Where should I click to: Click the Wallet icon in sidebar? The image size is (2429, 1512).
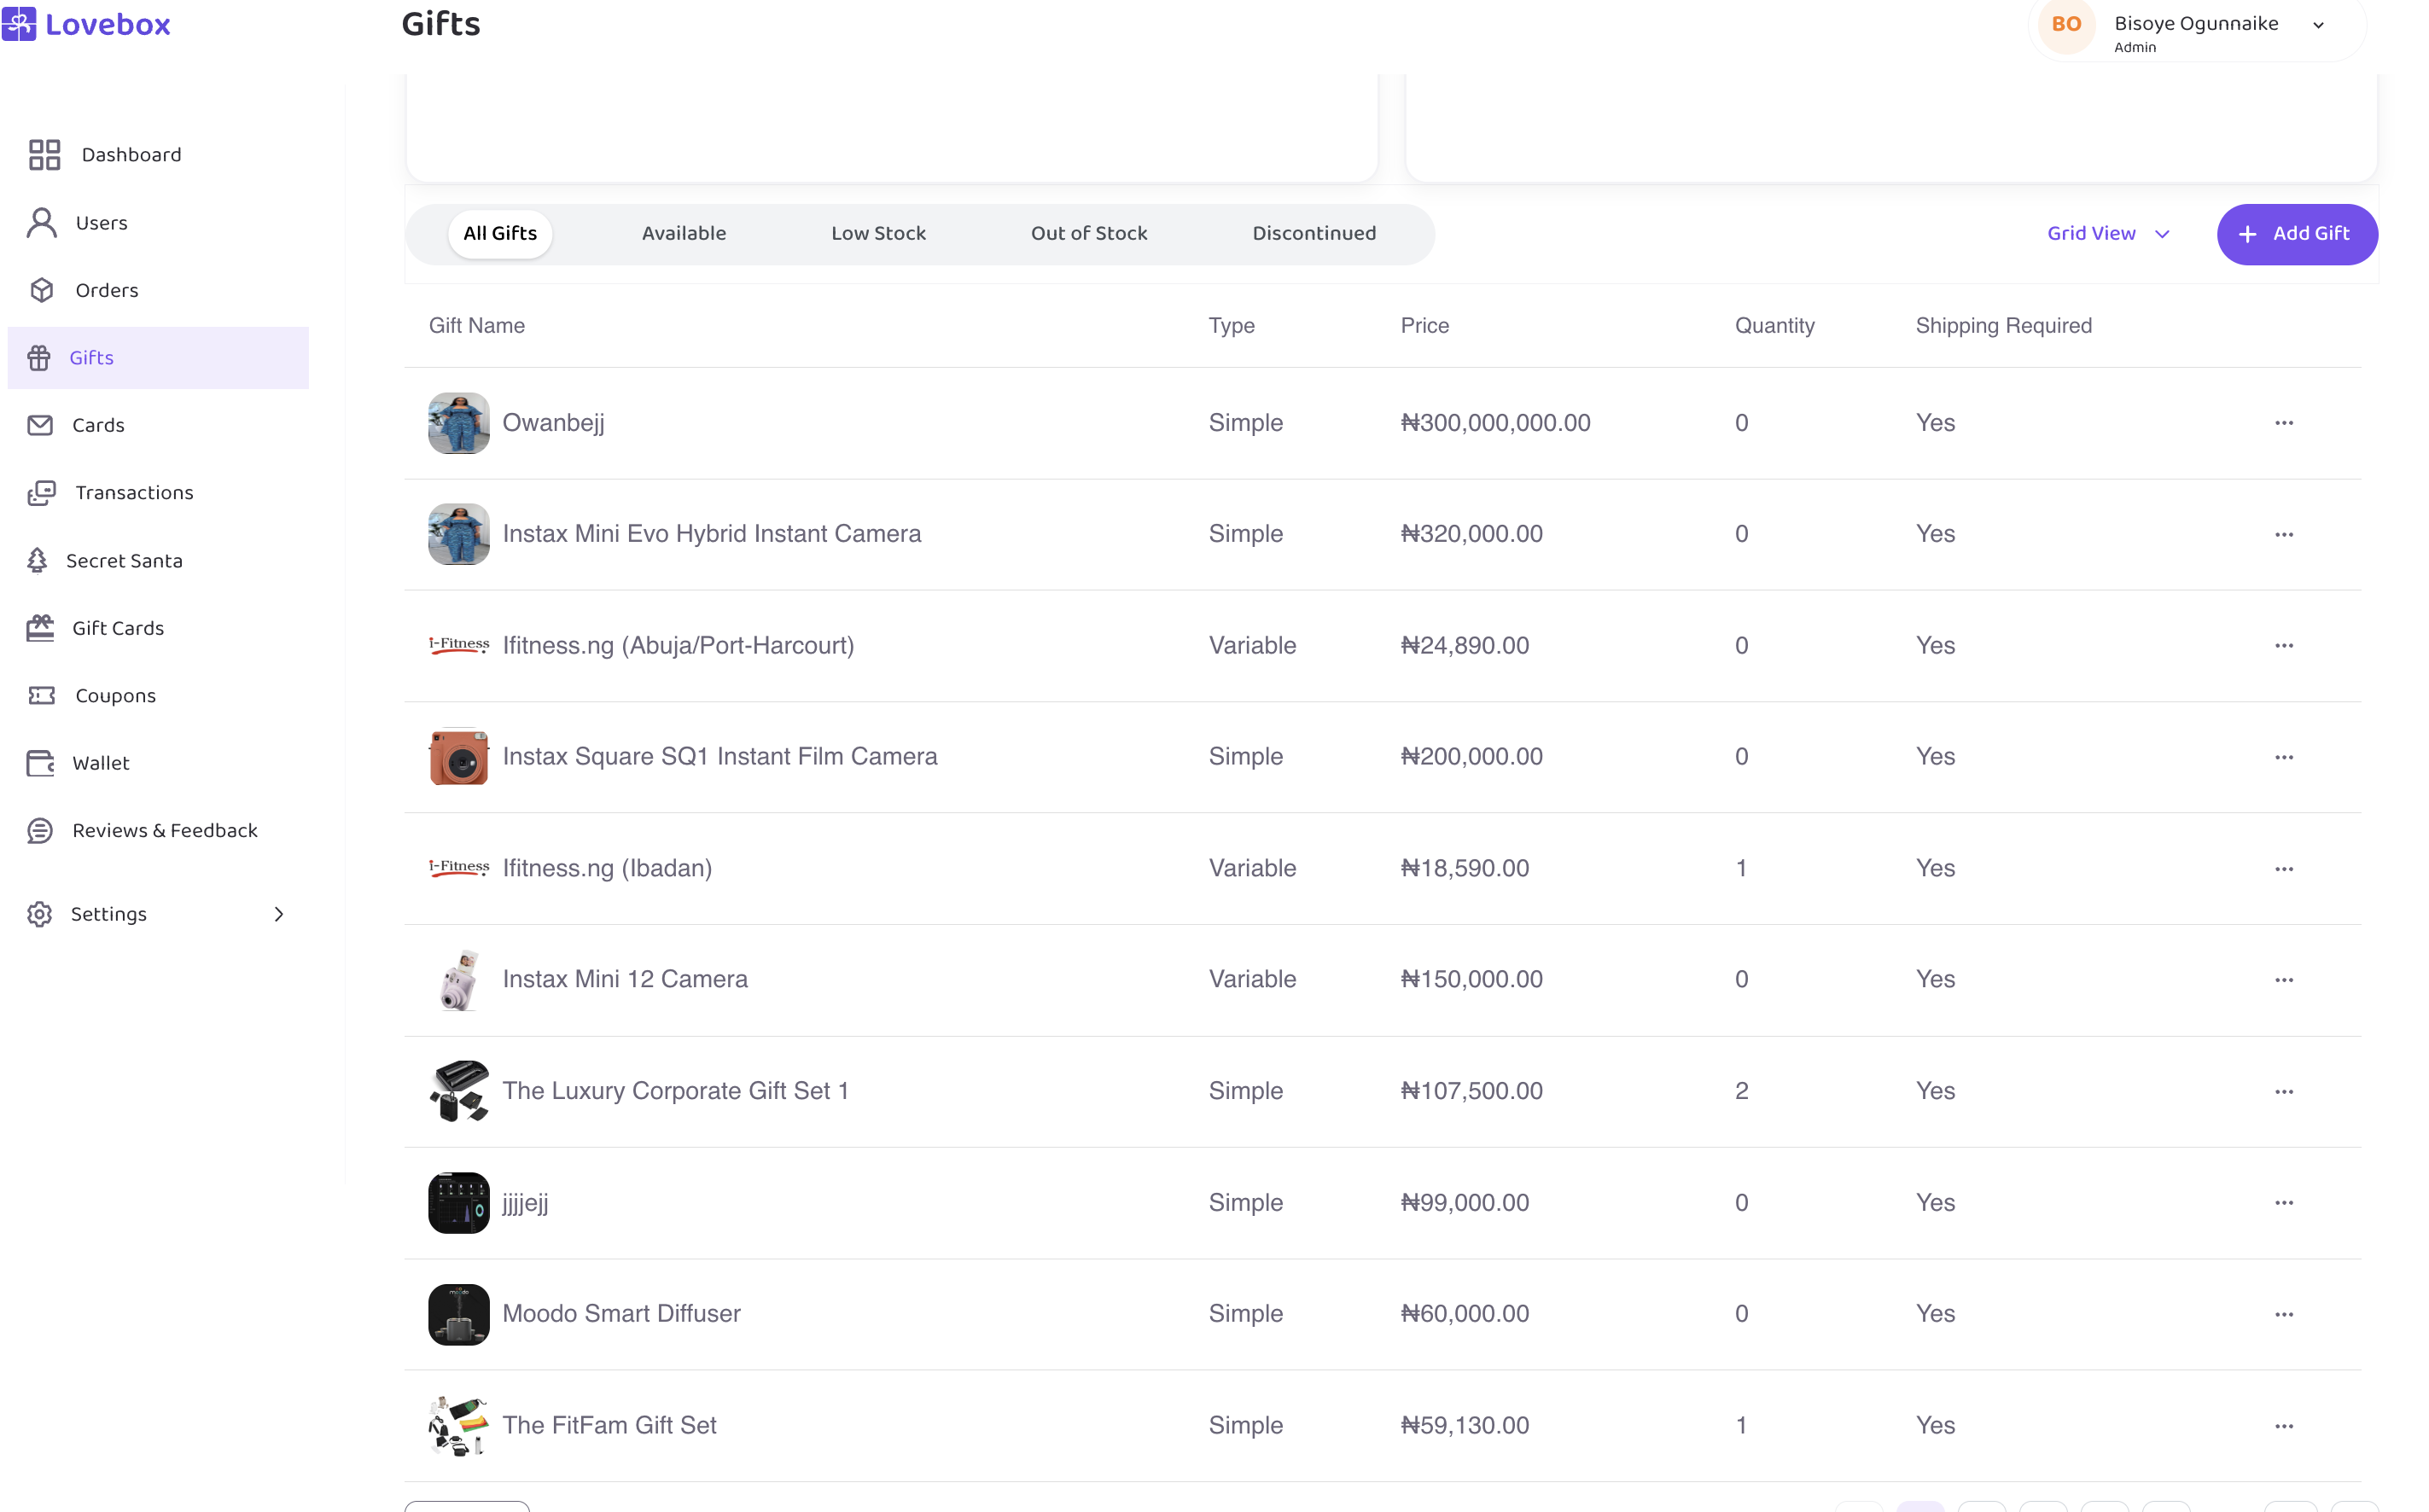[x=40, y=763]
